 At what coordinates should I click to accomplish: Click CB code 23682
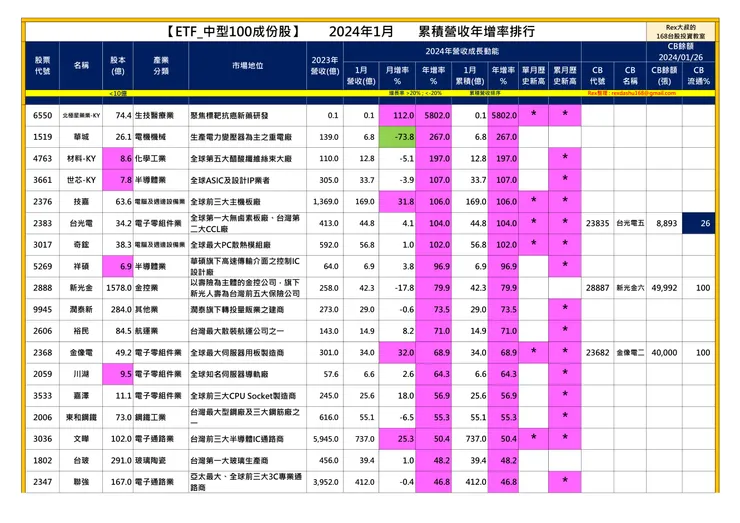point(597,353)
